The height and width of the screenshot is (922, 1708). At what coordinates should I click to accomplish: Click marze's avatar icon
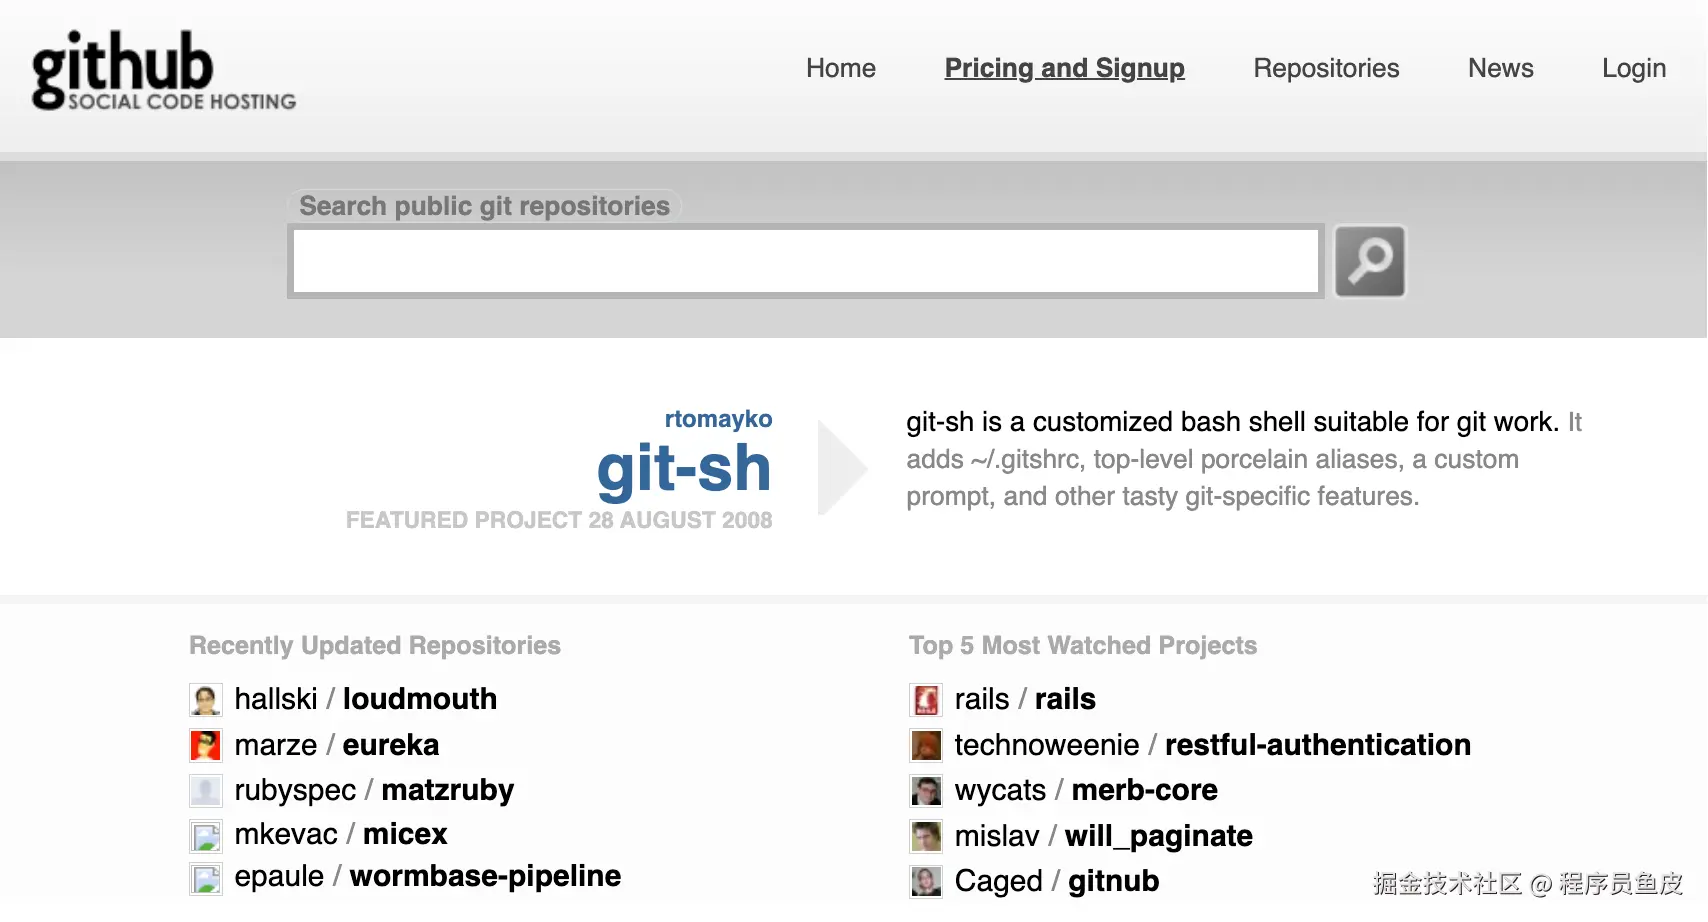point(206,745)
